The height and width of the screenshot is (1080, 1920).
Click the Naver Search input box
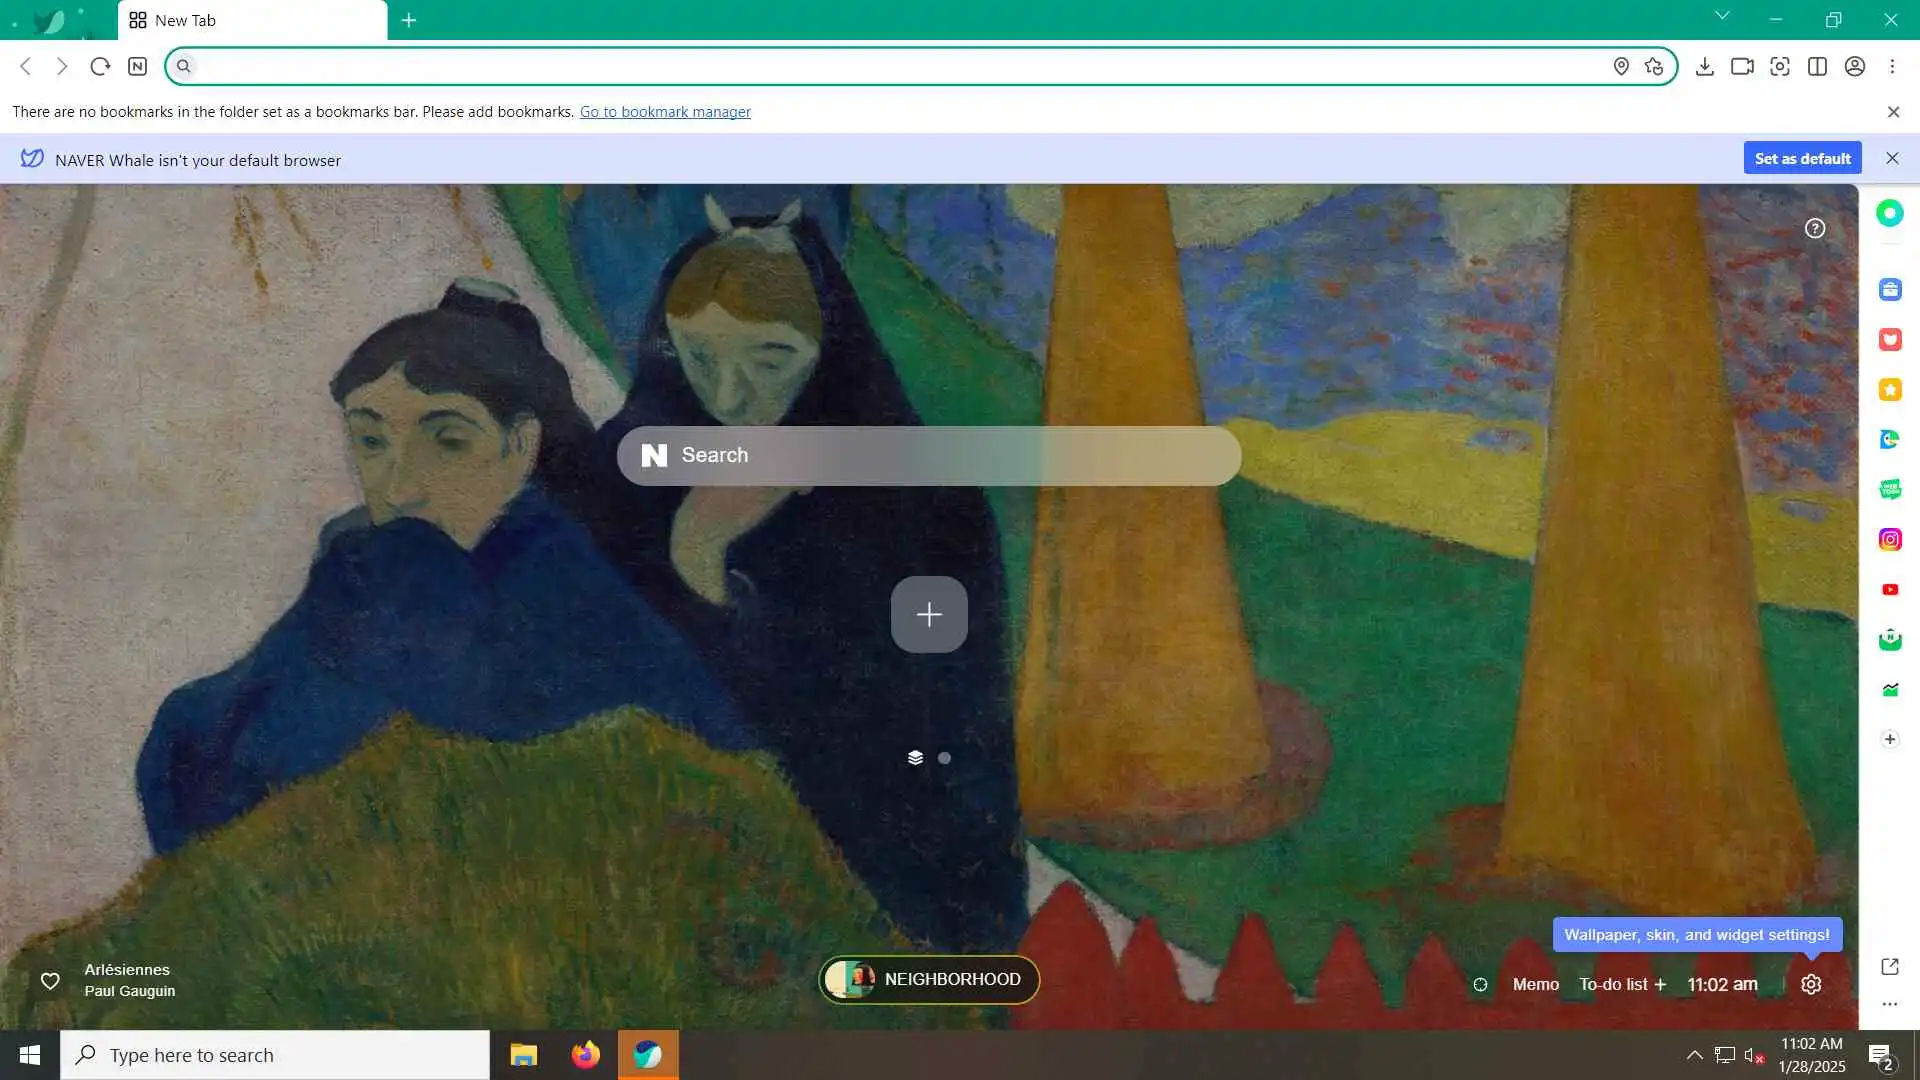(x=928, y=456)
